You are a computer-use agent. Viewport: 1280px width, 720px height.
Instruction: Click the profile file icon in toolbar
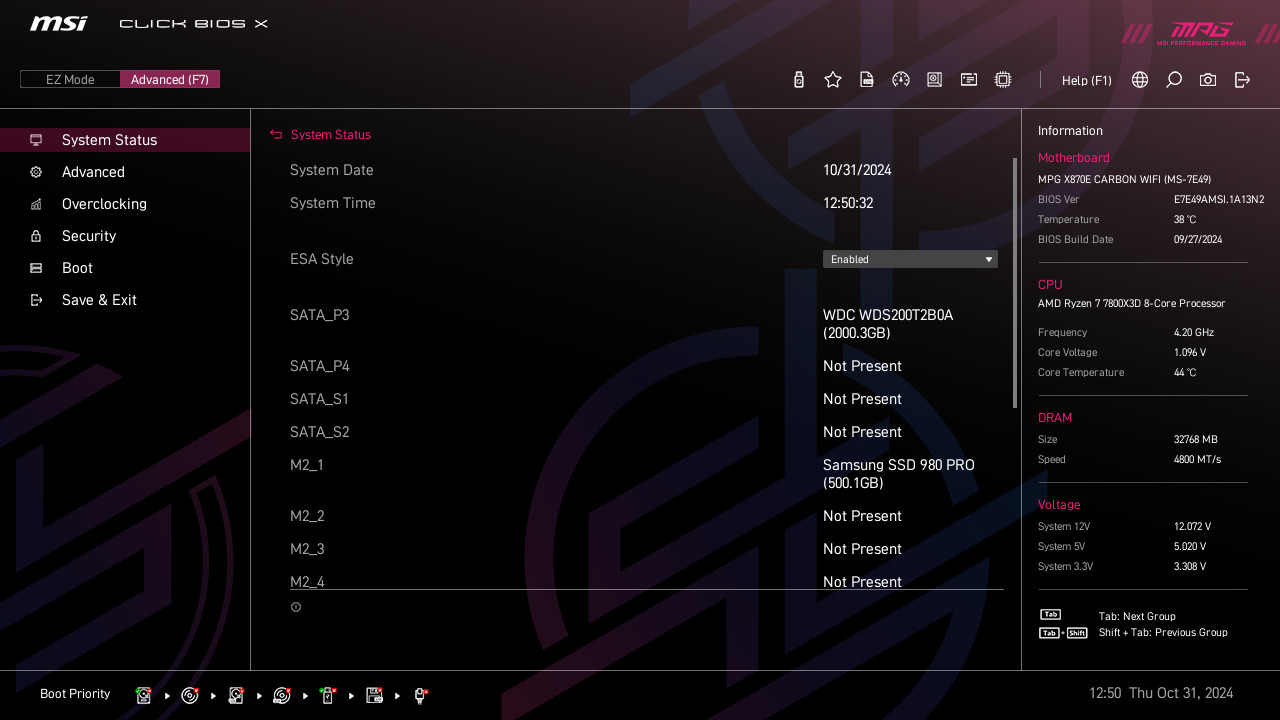867,80
